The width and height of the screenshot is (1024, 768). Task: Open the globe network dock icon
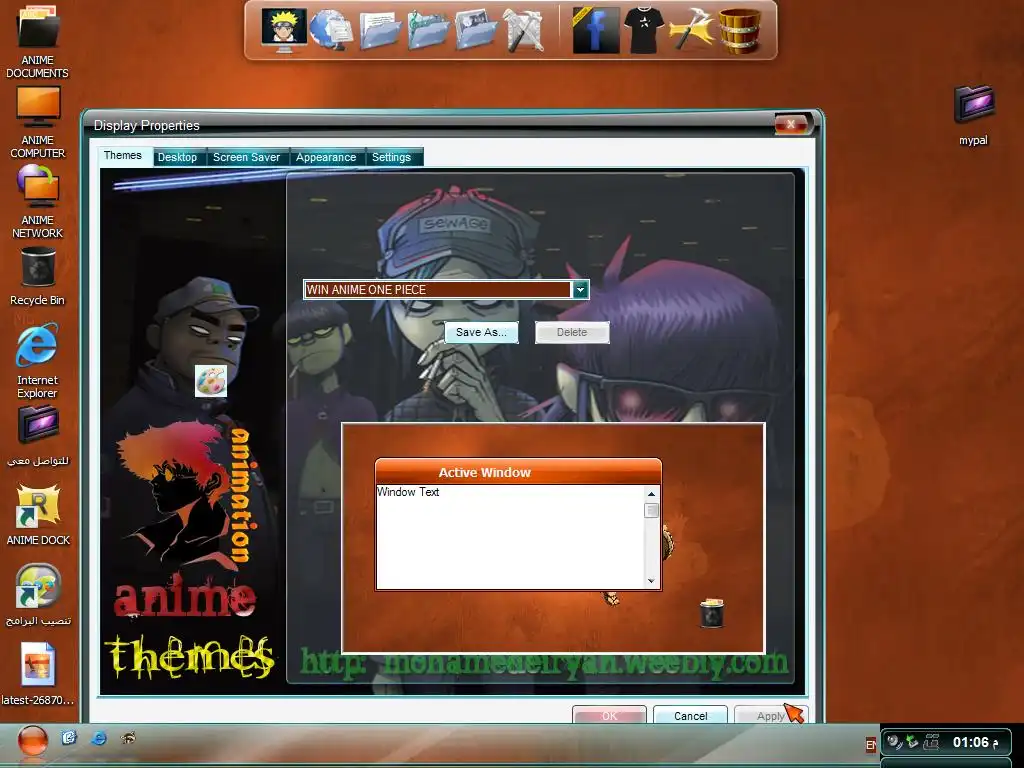[x=331, y=29]
